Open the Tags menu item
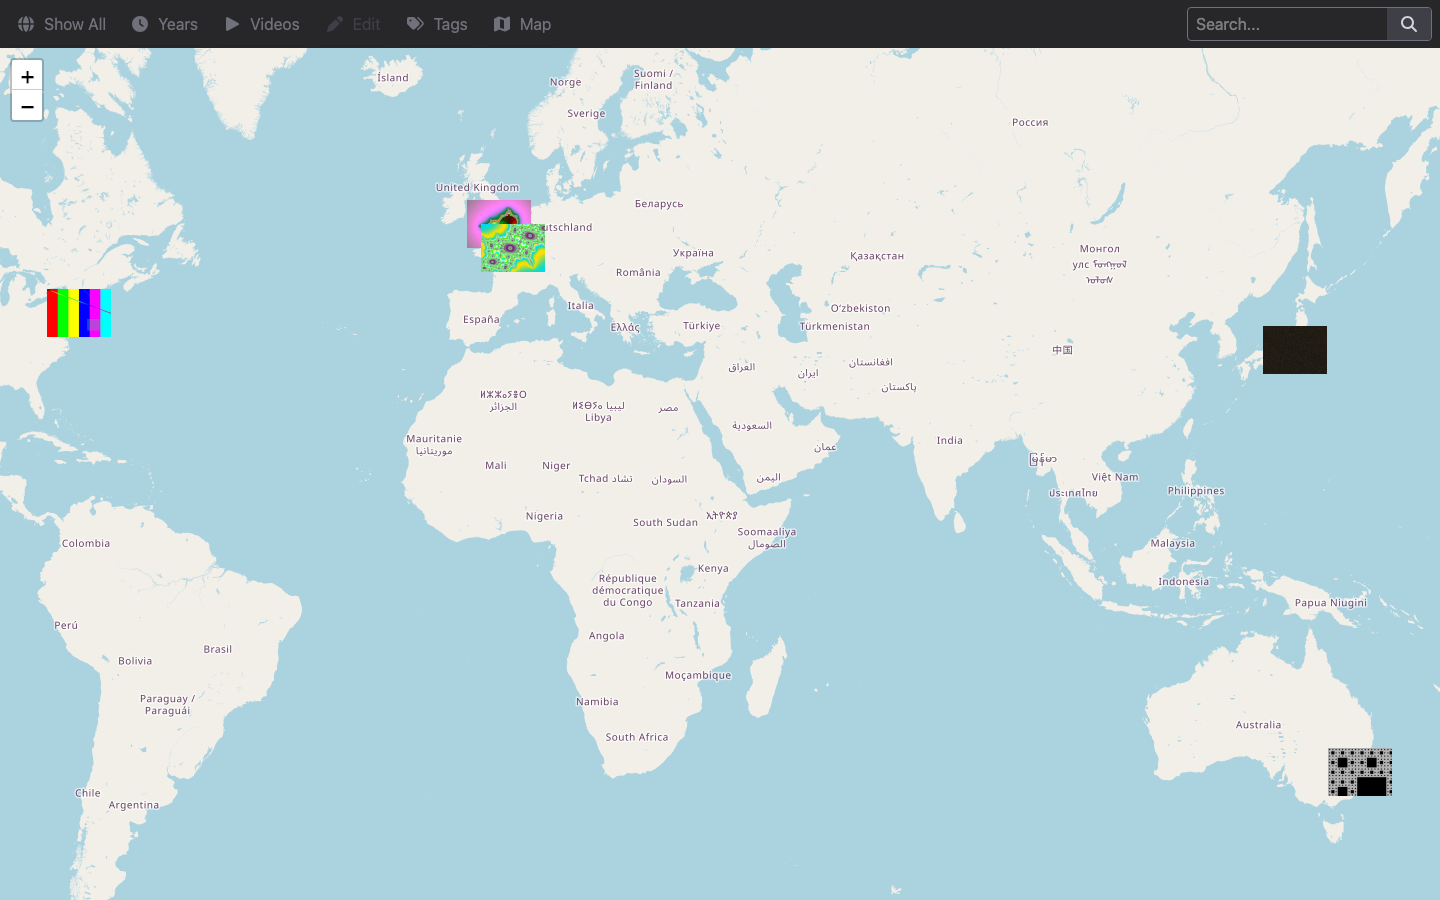The image size is (1440, 900). click(437, 24)
